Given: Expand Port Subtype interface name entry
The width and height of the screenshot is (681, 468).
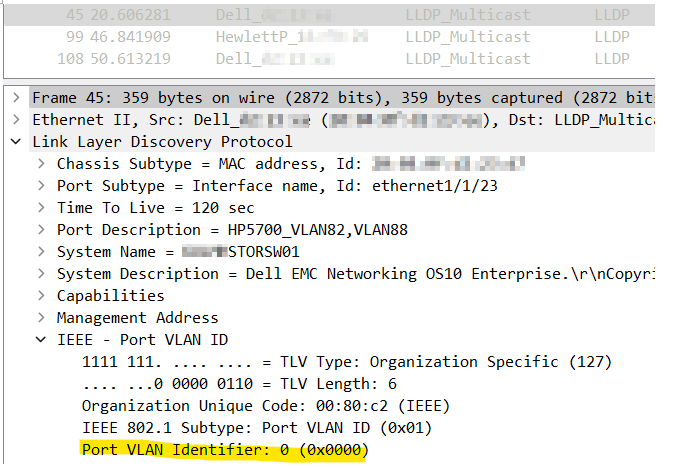Looking at the screenshot, I should (x=41, y=186).
